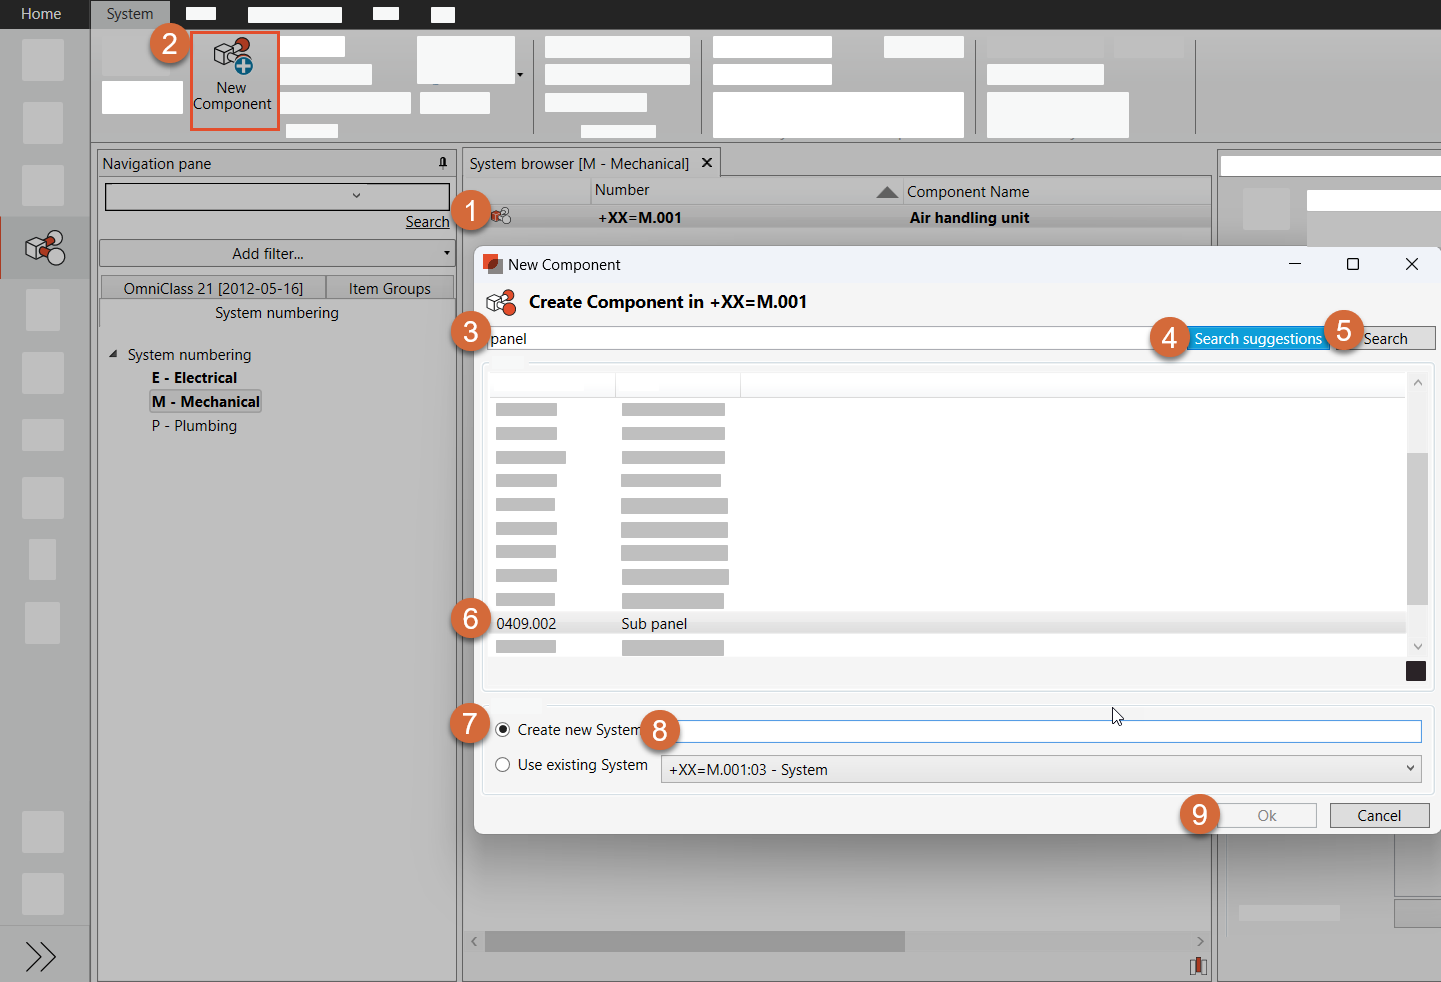Switch to the Item Groups tab
Screen dimensions: 1441x982
pos(389,288)
